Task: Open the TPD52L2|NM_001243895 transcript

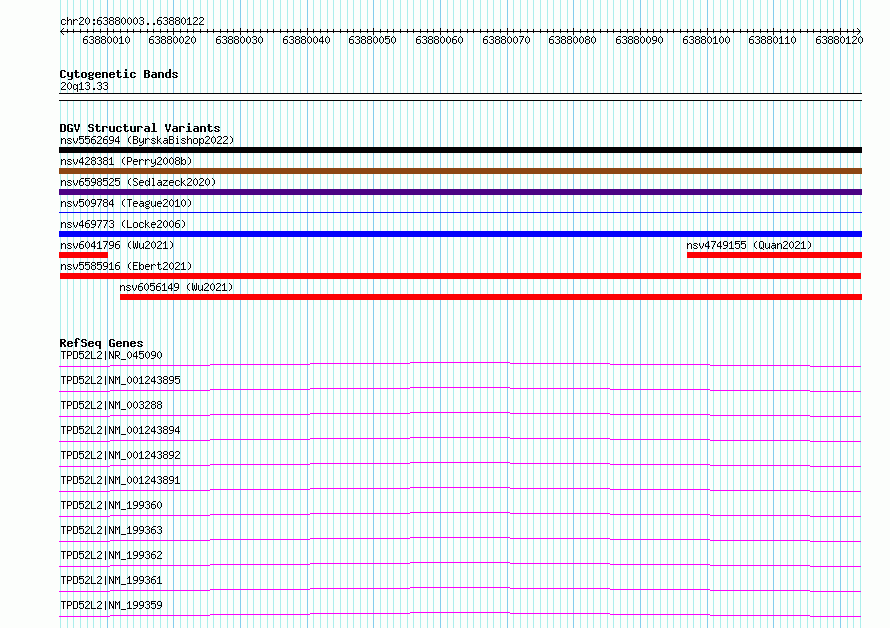Action: pos(120,380)
